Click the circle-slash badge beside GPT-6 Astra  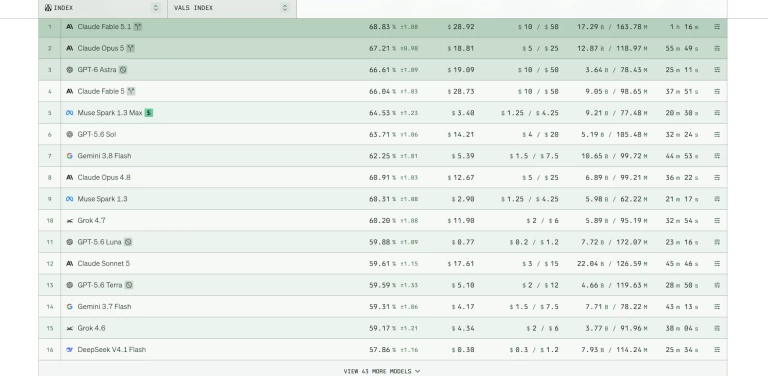click(123, 70)
